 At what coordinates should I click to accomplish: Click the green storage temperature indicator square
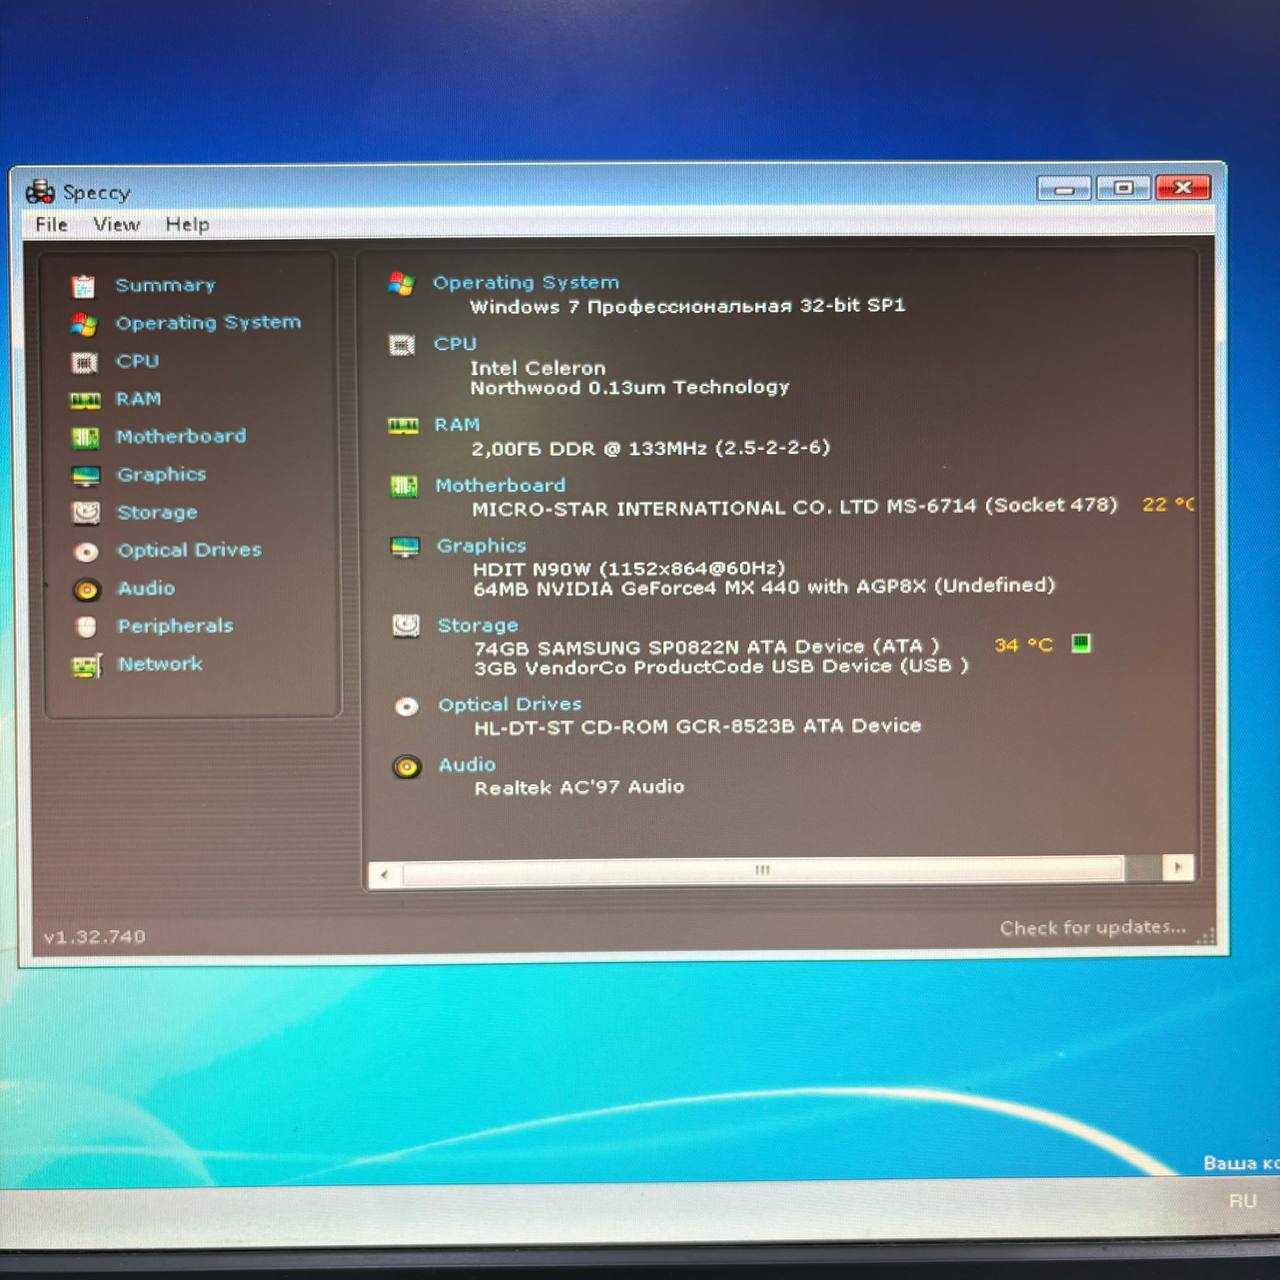point(1080,644)
